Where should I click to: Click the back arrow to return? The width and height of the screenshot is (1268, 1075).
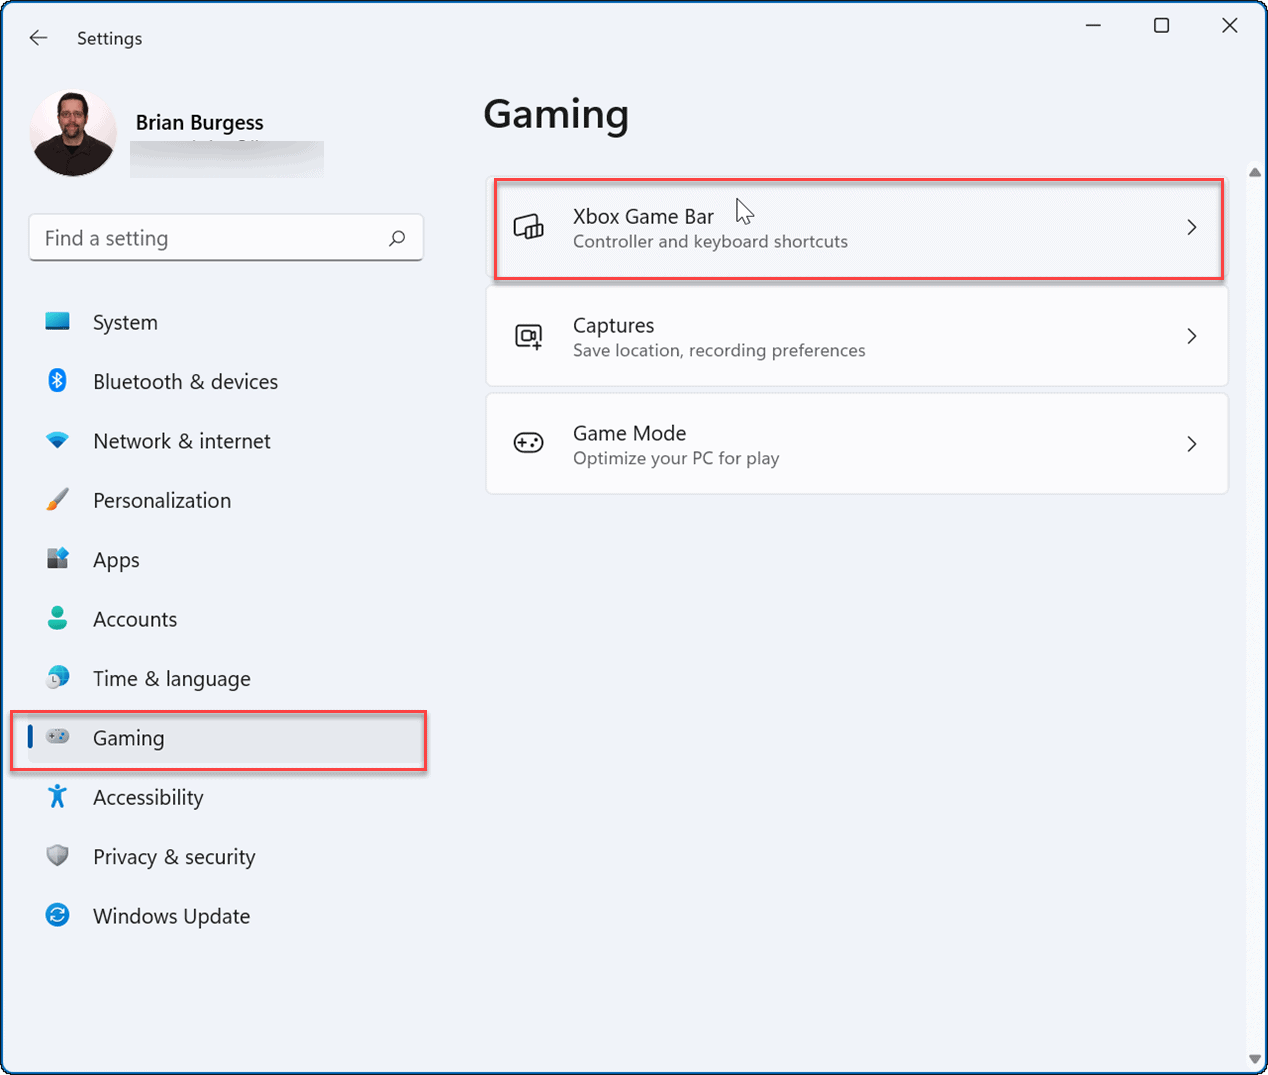[x=38, y=37]
